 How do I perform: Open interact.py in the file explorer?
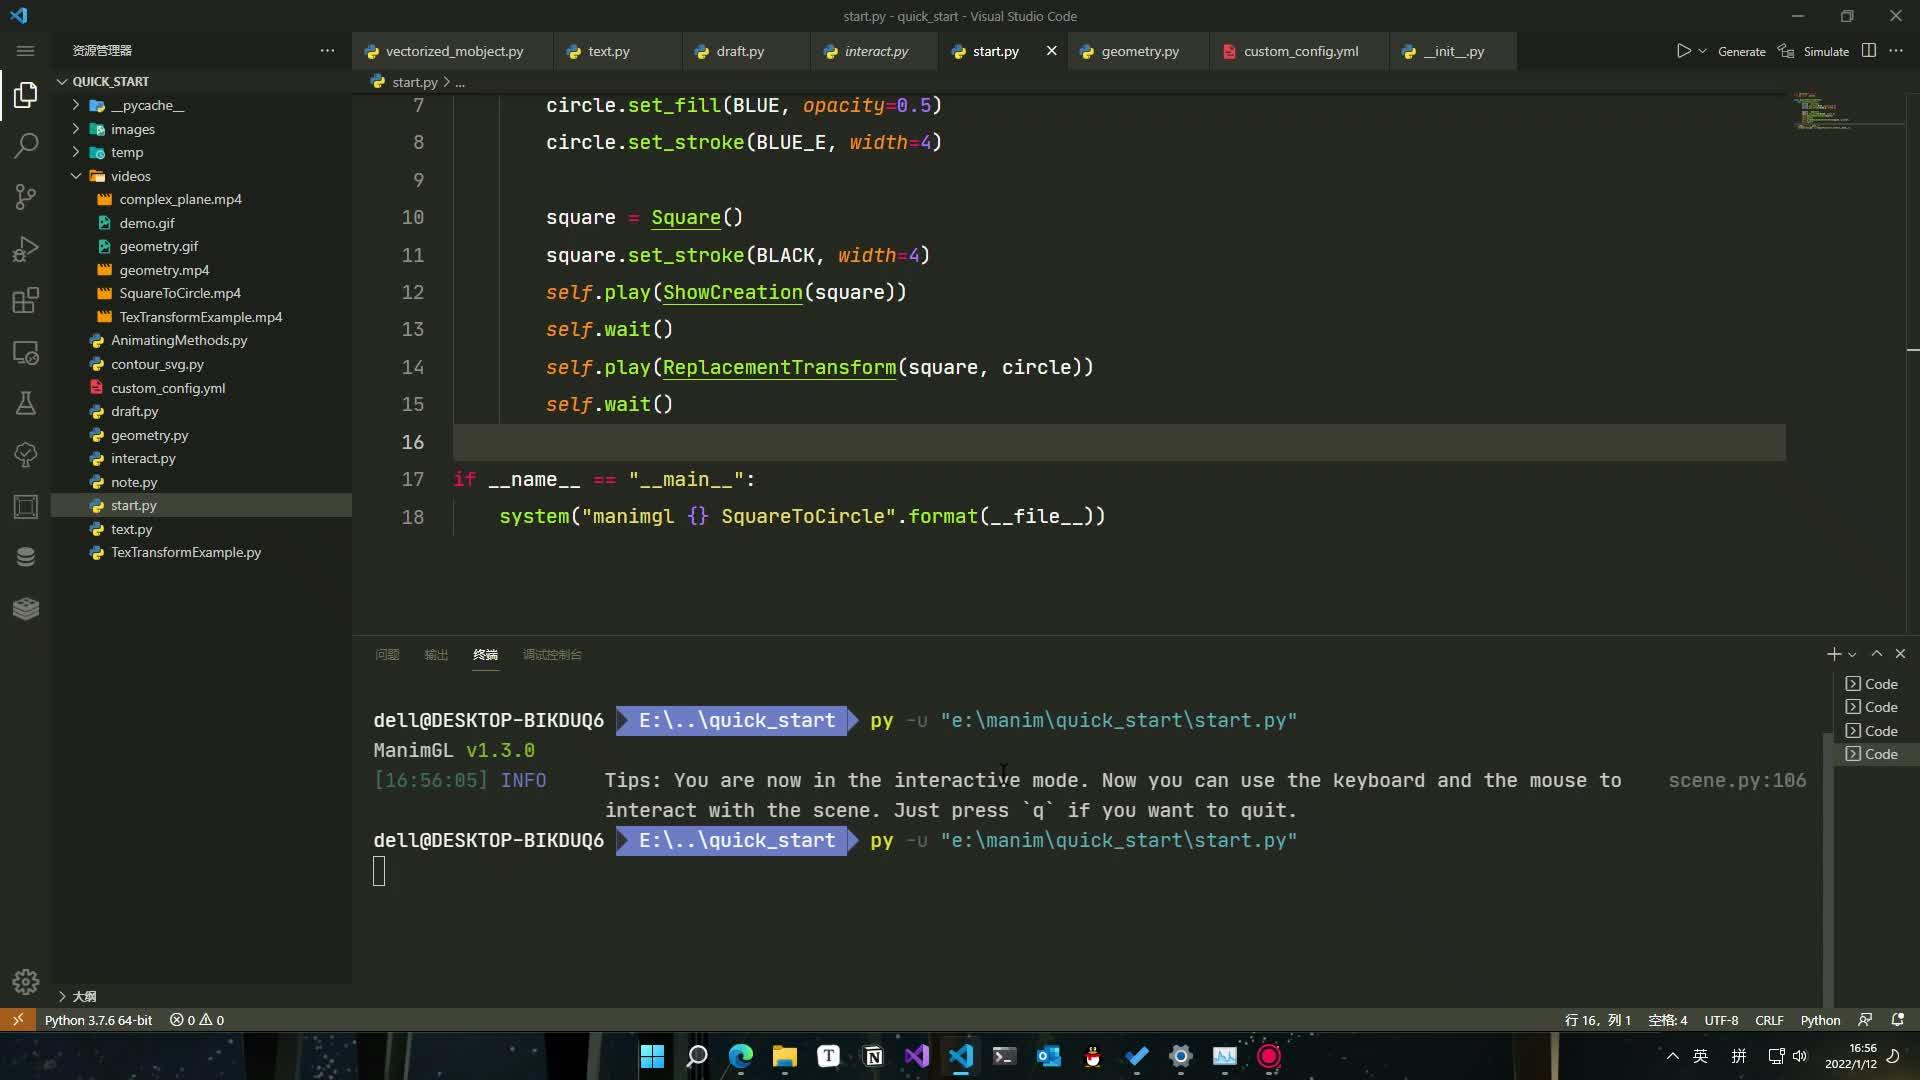[143, 458]
